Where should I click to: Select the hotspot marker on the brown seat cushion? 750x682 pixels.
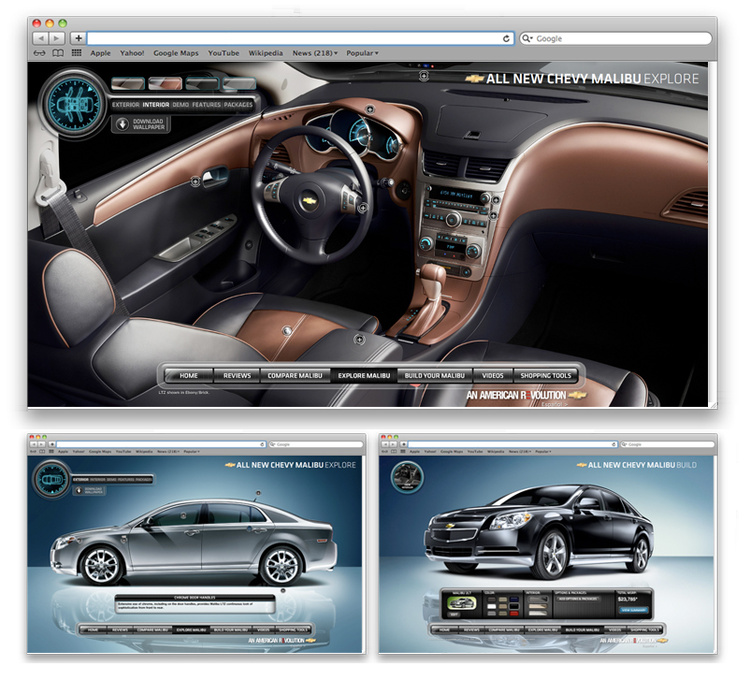tap(287, 331)
